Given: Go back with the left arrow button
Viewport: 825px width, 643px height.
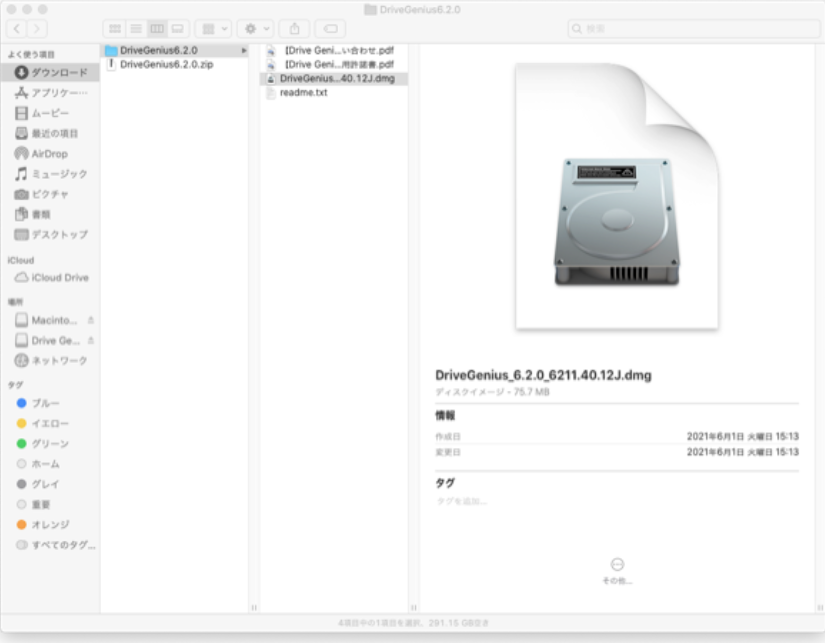Looking at the screenshot, I should click(18, 29).
